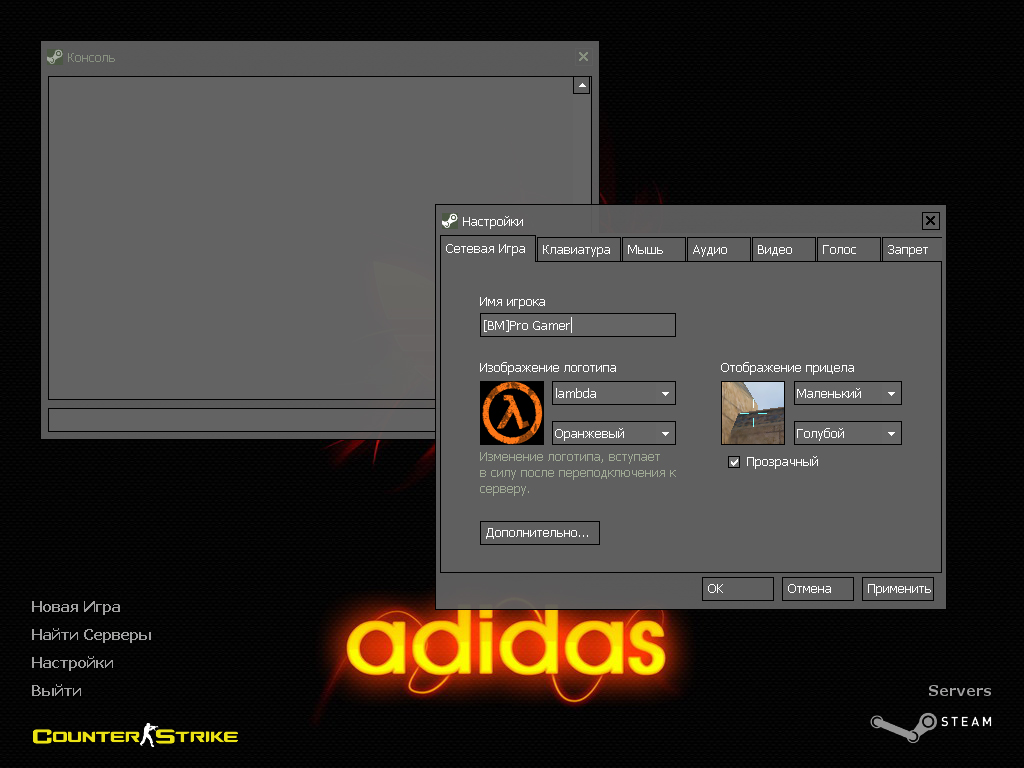The height and width of the screenshot is (768, 1024).
Task: Click the Steam icon in Консоль title bar
Action: 55,57
